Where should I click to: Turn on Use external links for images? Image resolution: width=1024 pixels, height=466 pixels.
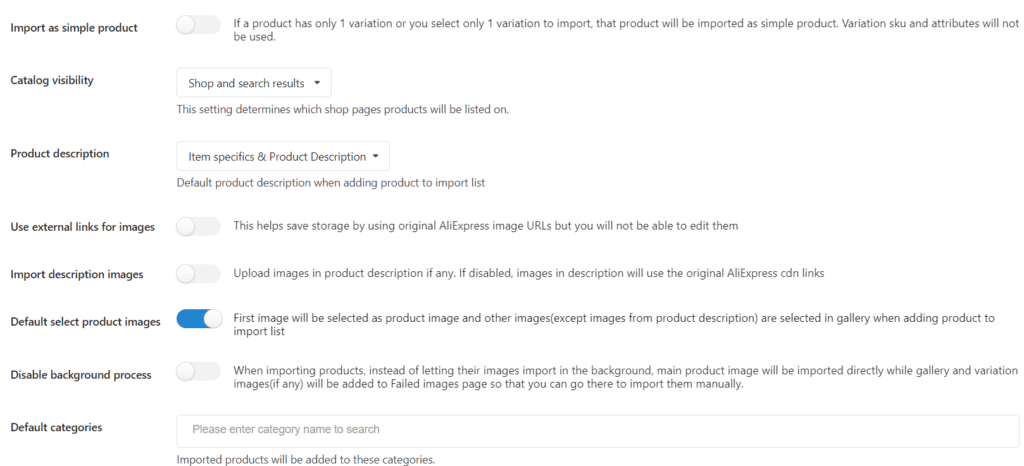coord(198,227)
